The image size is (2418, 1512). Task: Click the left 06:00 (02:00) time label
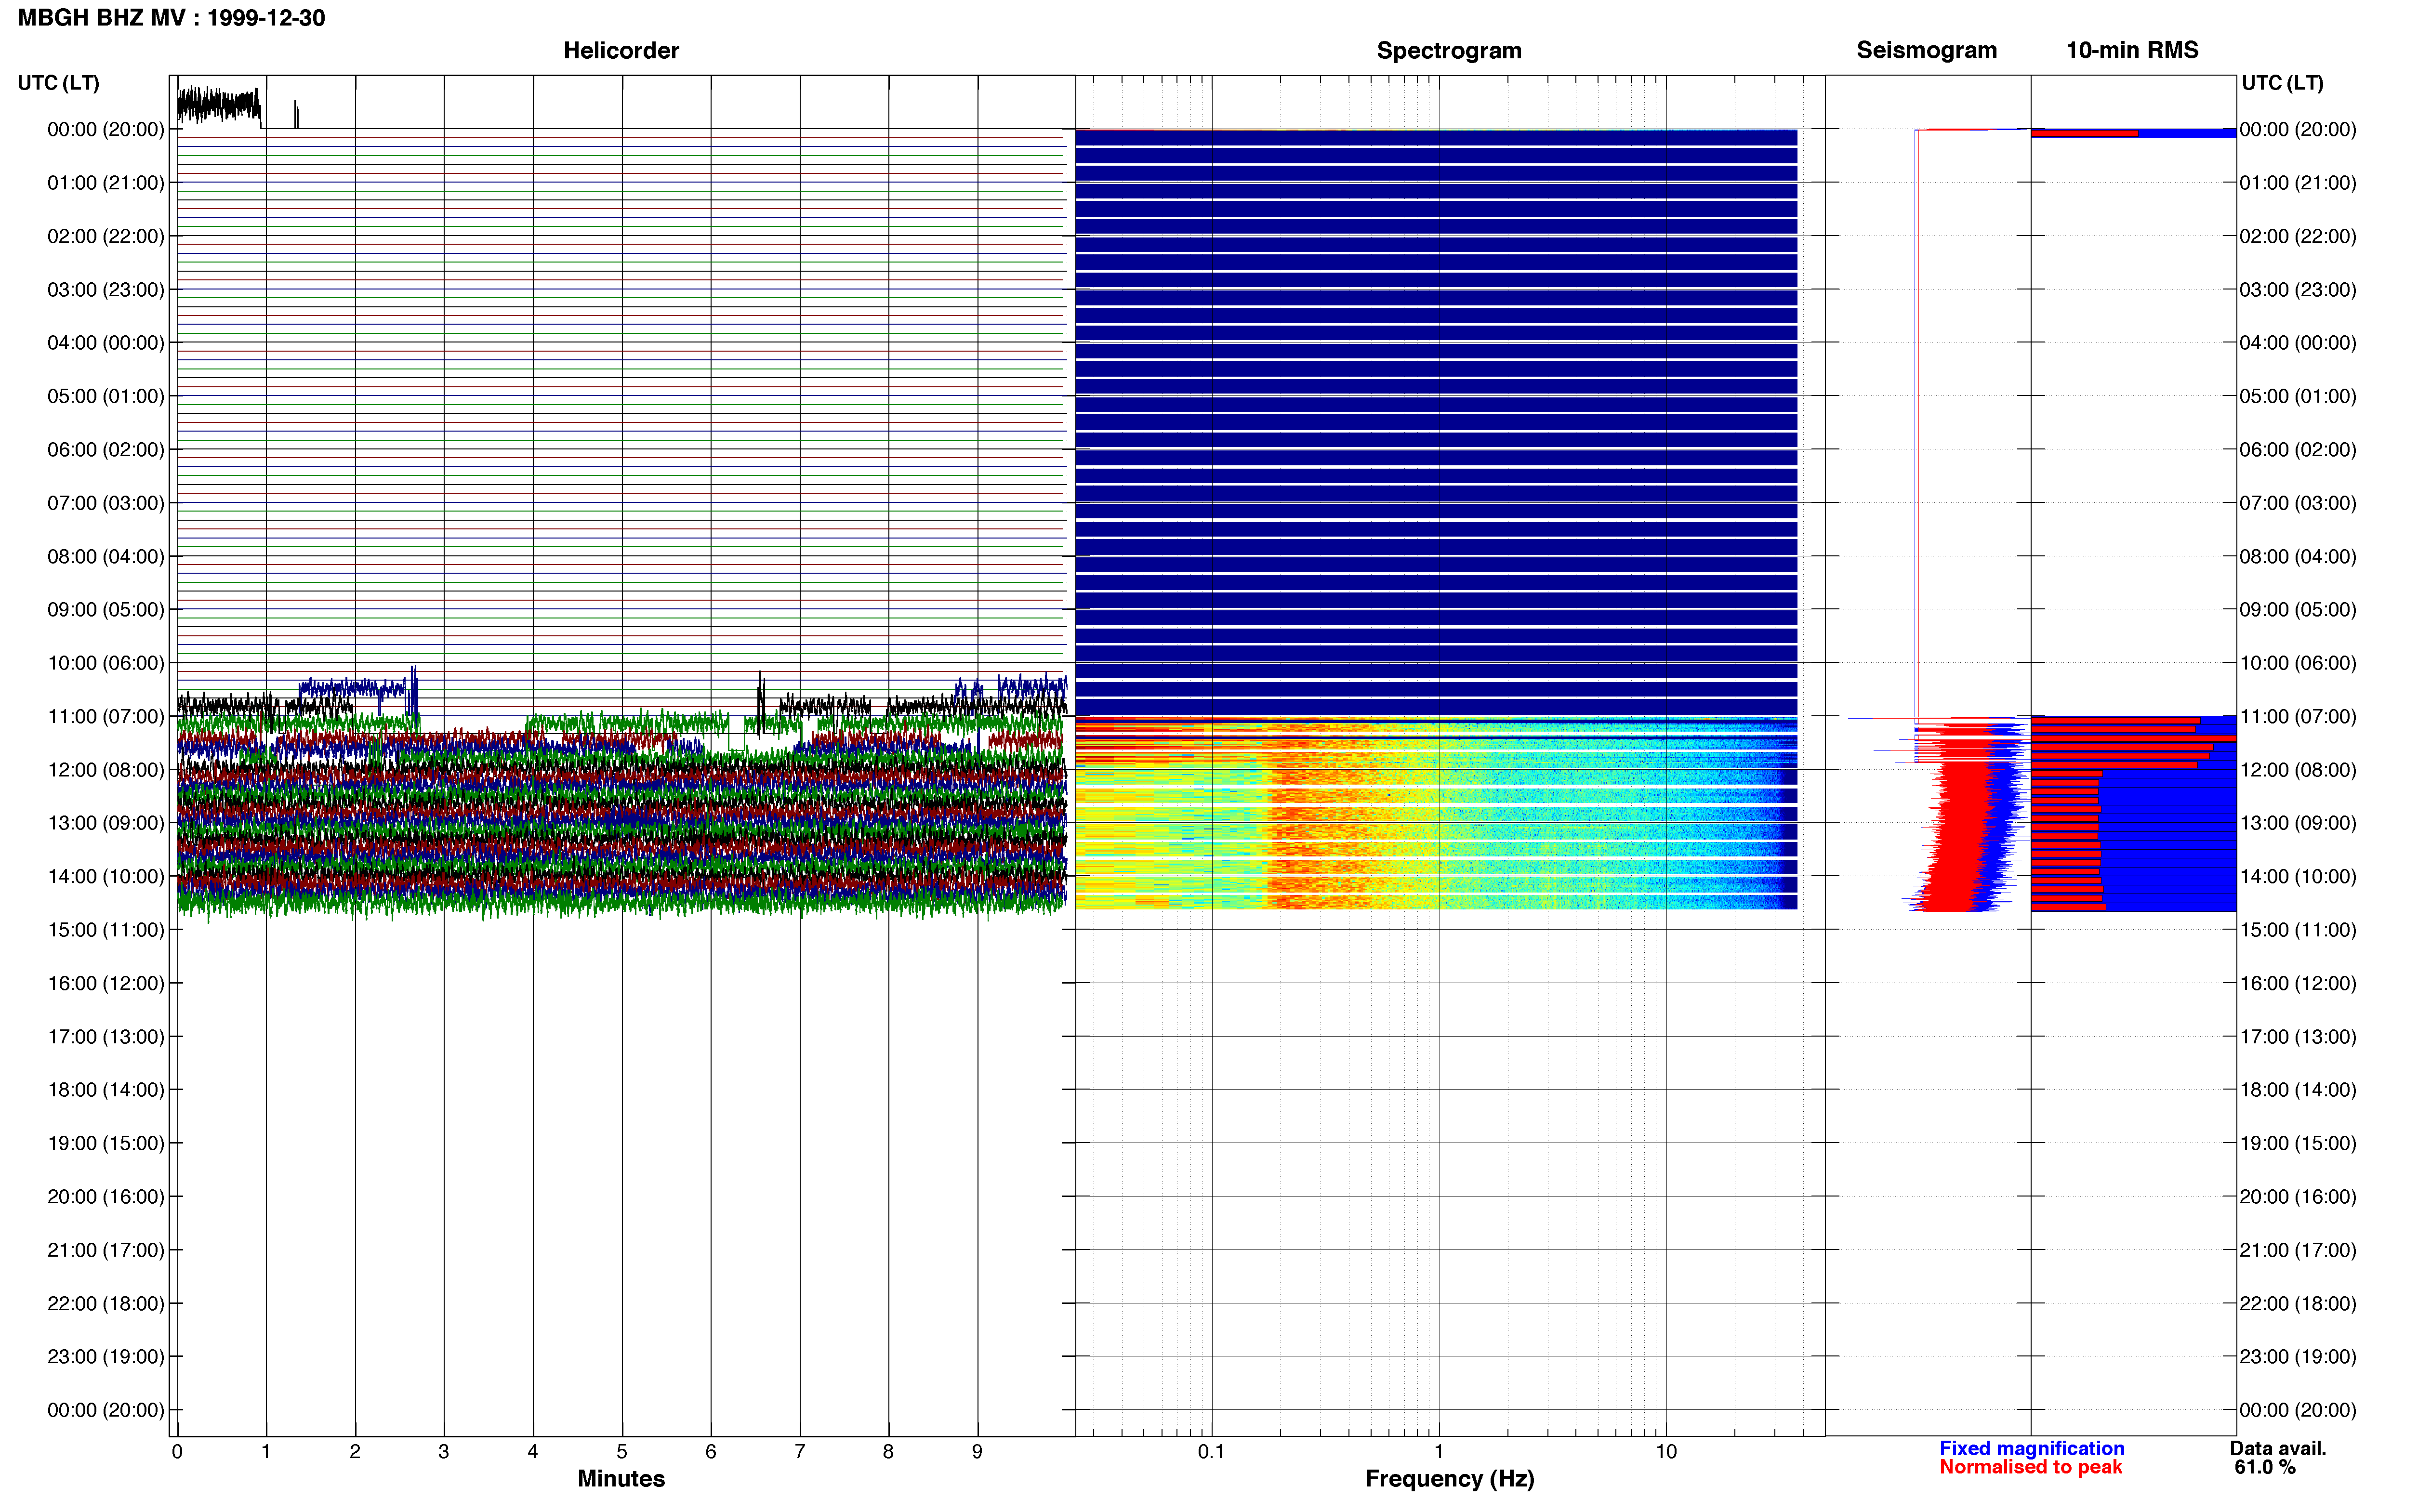tap(106, 450)
